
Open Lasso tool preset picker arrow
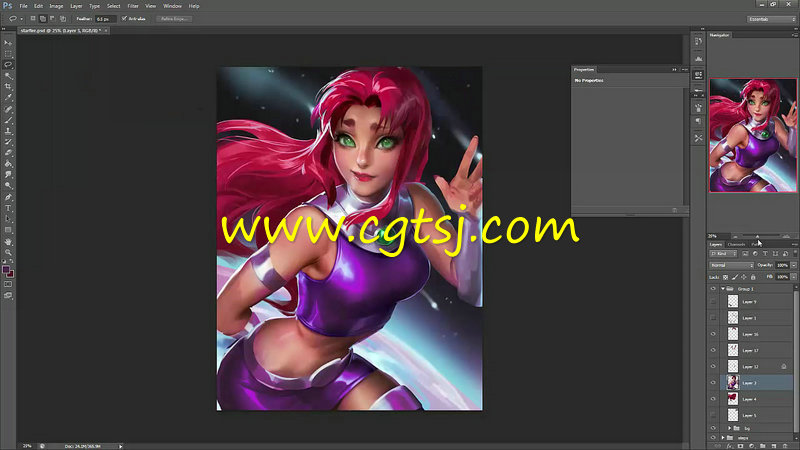point(21,19)
